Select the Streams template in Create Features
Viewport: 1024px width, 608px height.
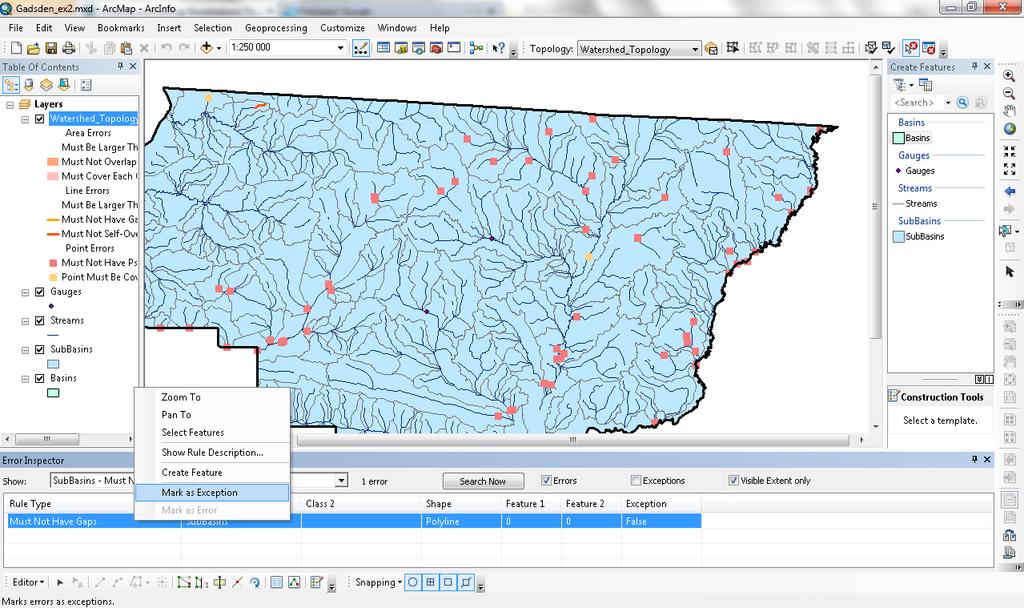[914, 204]
